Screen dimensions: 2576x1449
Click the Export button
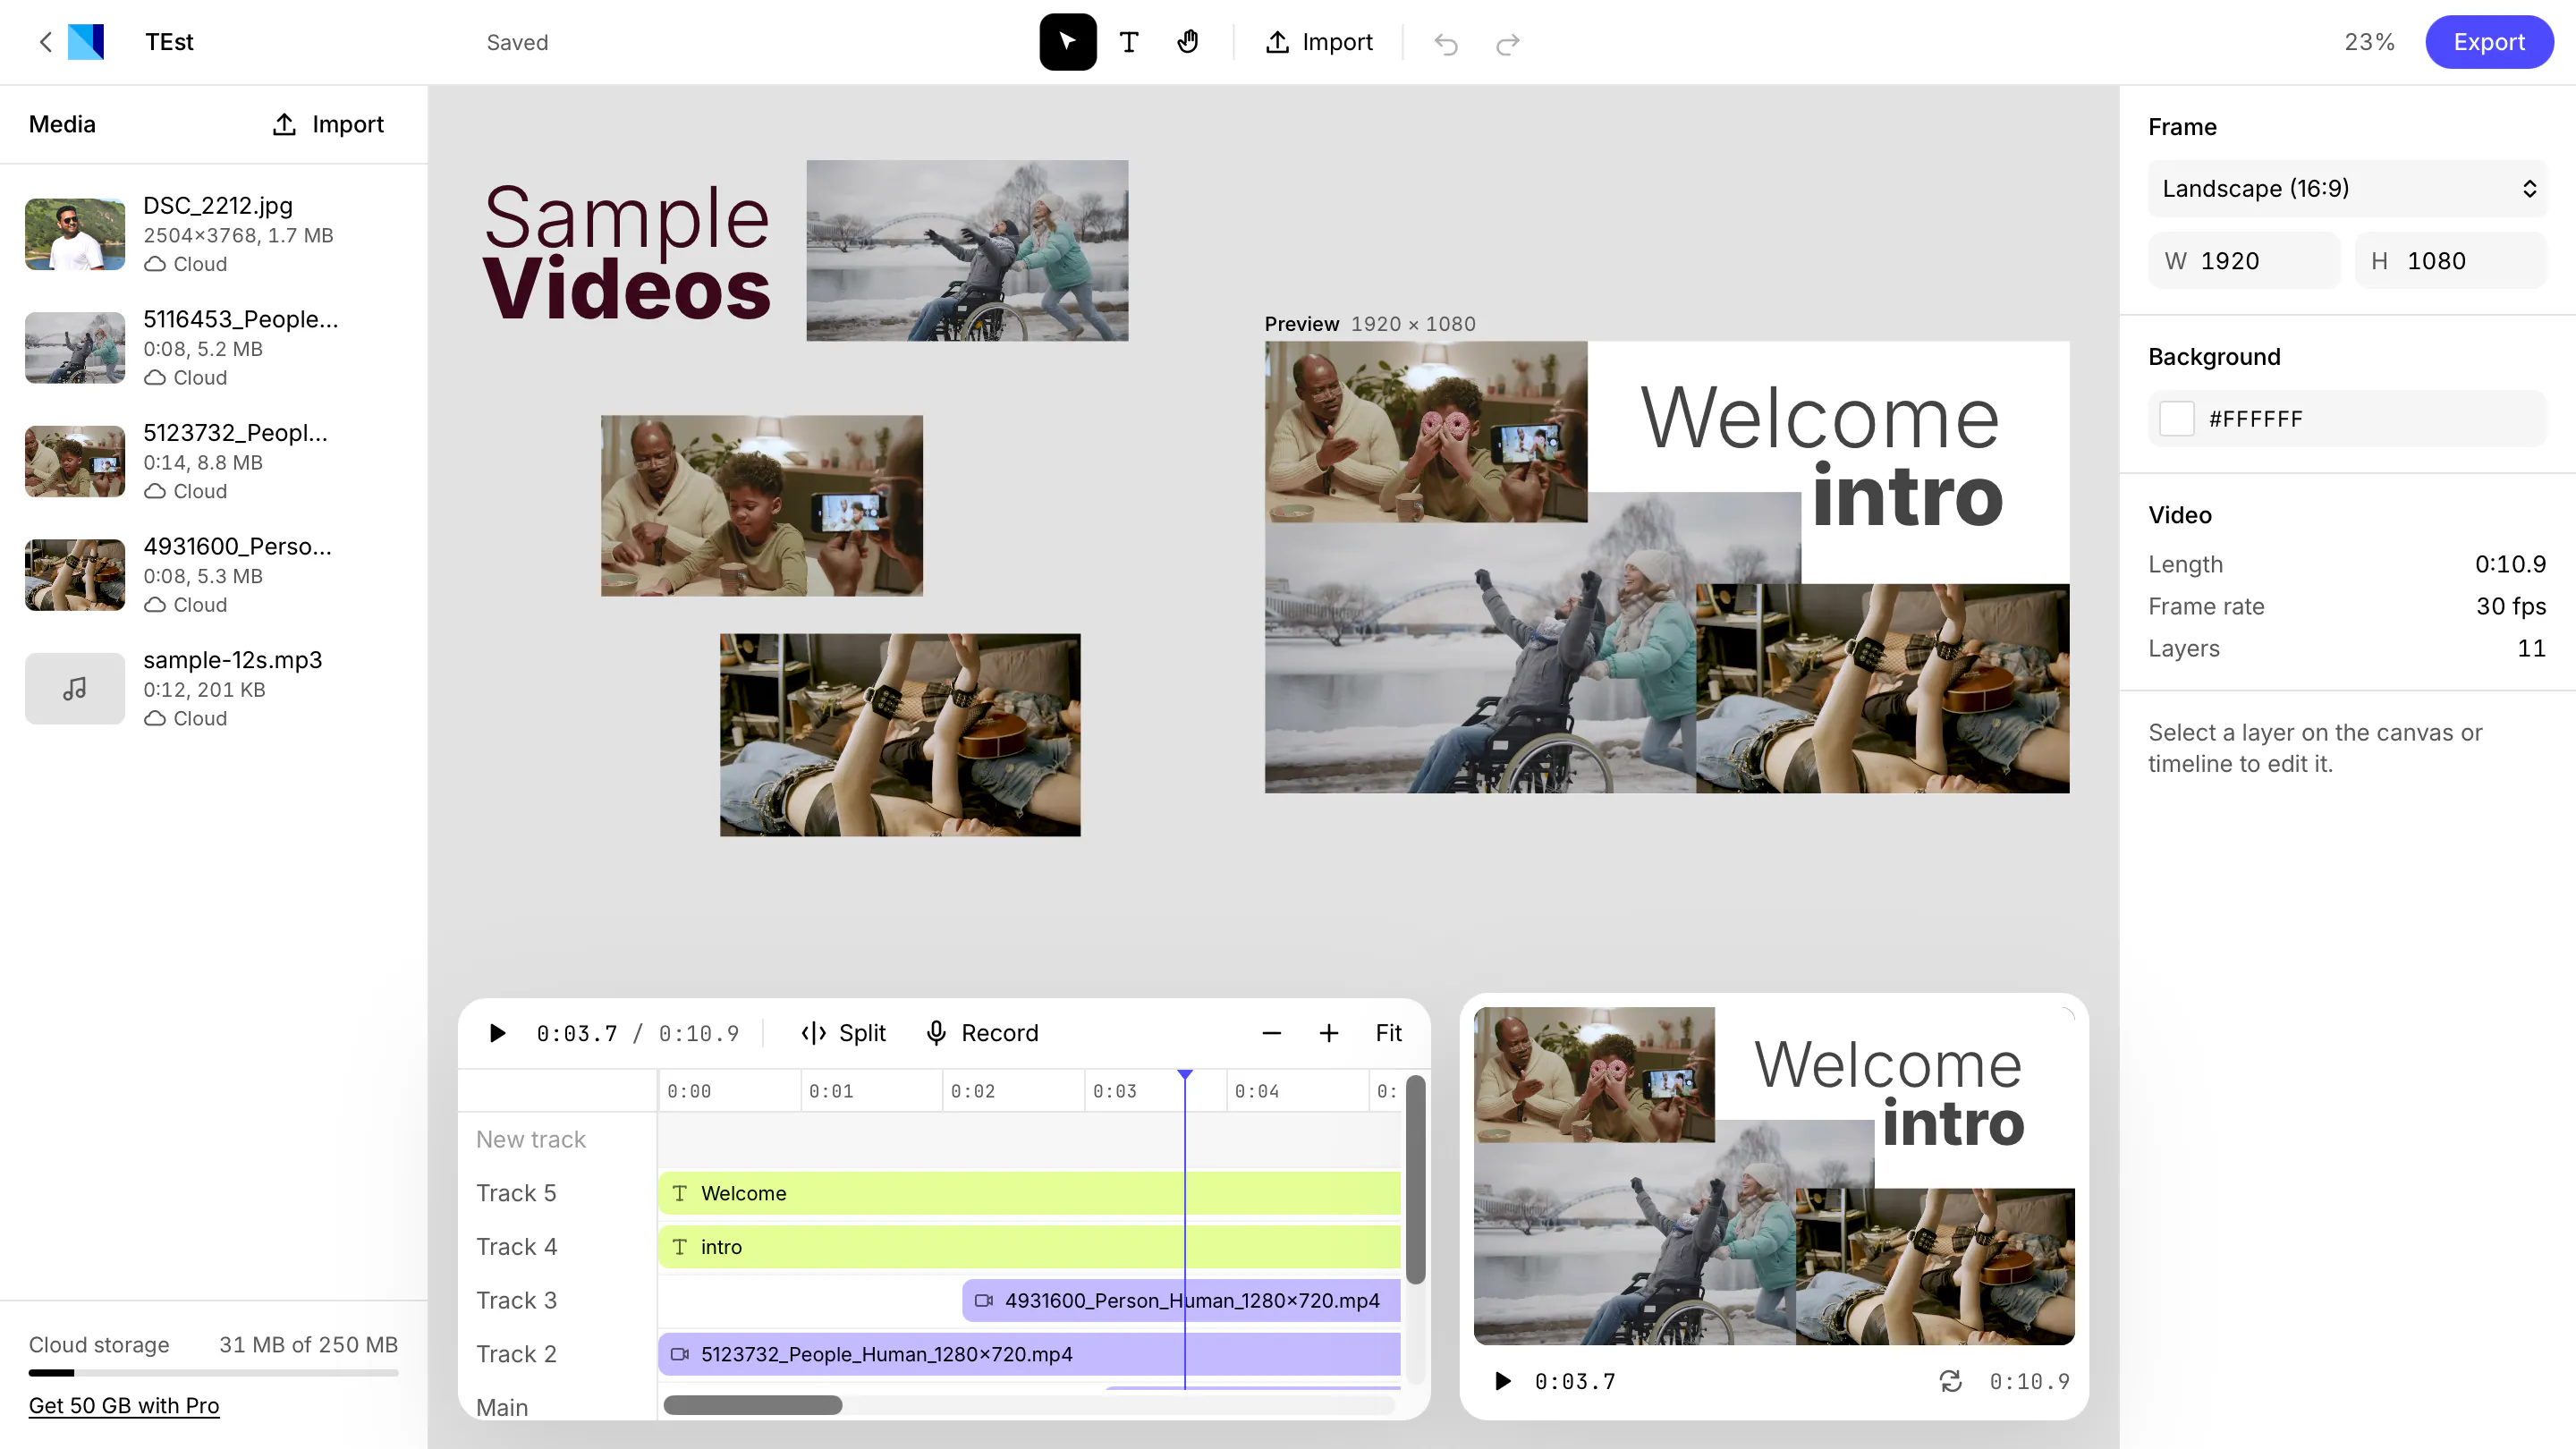point(2488,42)
